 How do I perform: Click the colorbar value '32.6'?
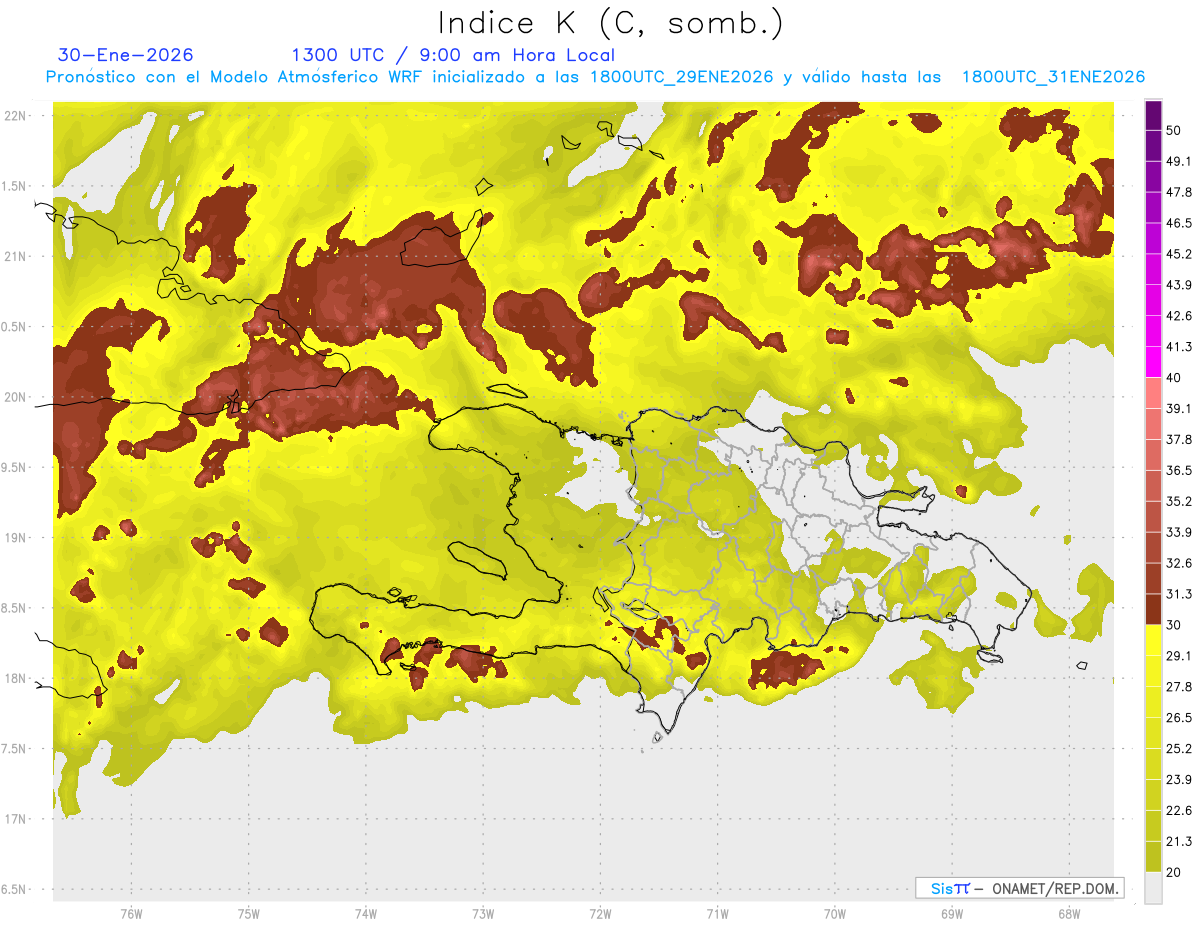(1178, 563)
